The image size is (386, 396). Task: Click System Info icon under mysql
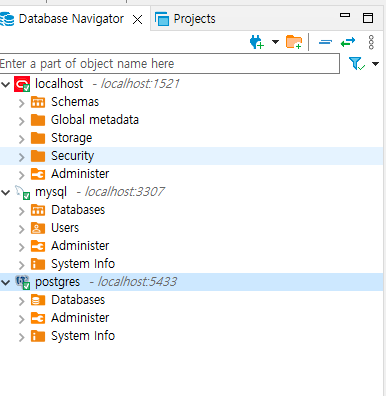tap(38, 264)
